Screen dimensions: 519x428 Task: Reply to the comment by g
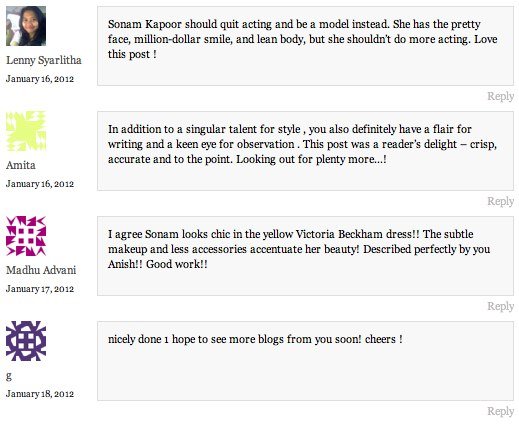point(500,411)
